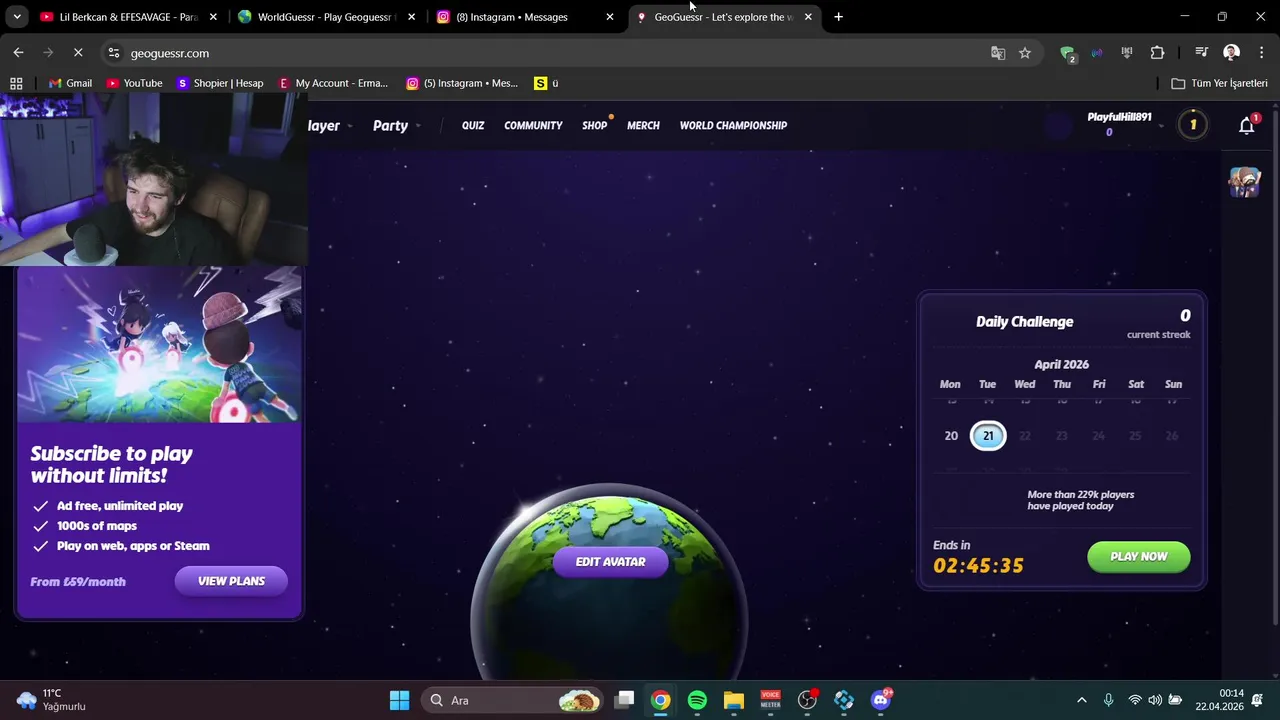Select April 20 in Daily Challenge calendar
The width and height of the screenshot is (1280, 720).
[951, 435]
